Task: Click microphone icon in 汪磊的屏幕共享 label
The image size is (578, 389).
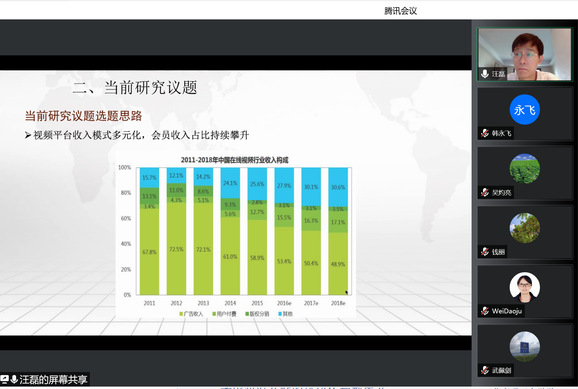Action: click(14, 379)
